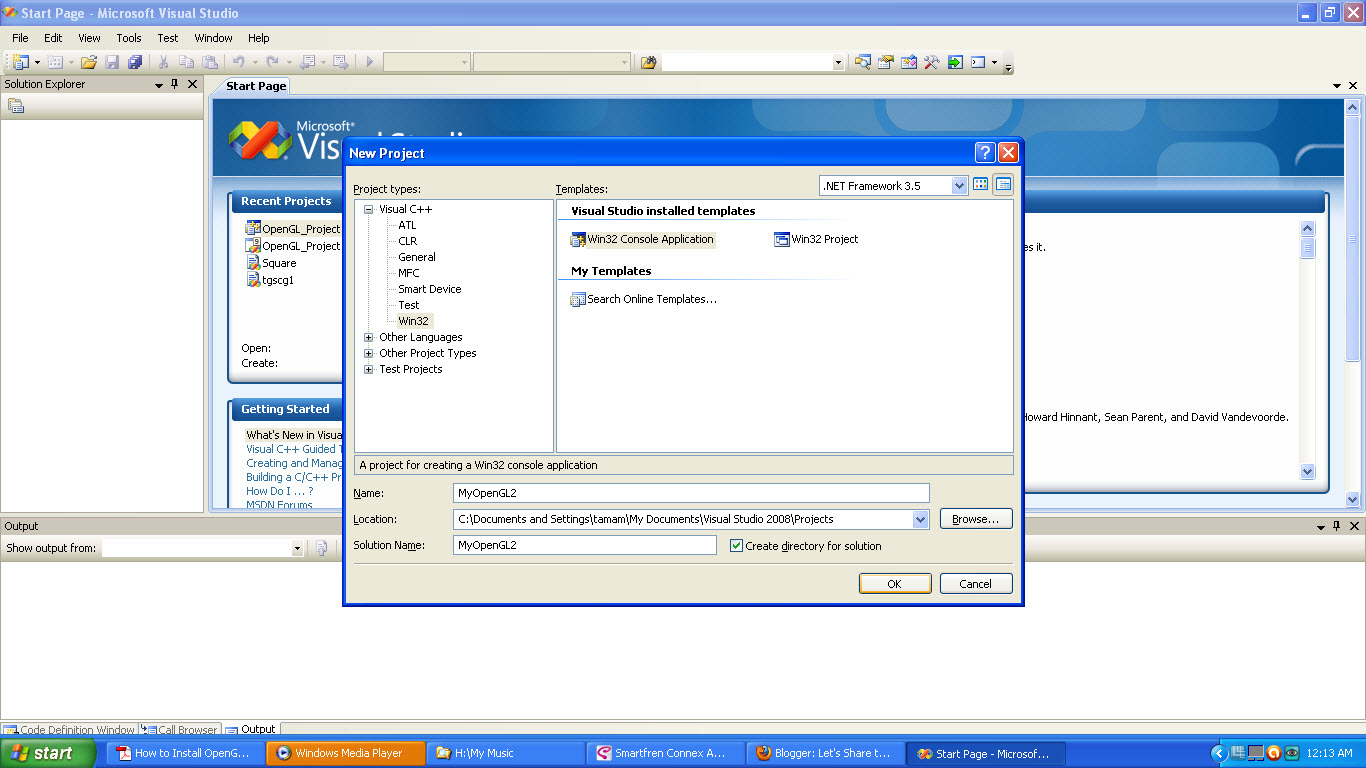The height and width of the screenshot is (768, 1366).
Task: Click the Paste clipboard toolbar icon
Action: [x=210, y=62]
